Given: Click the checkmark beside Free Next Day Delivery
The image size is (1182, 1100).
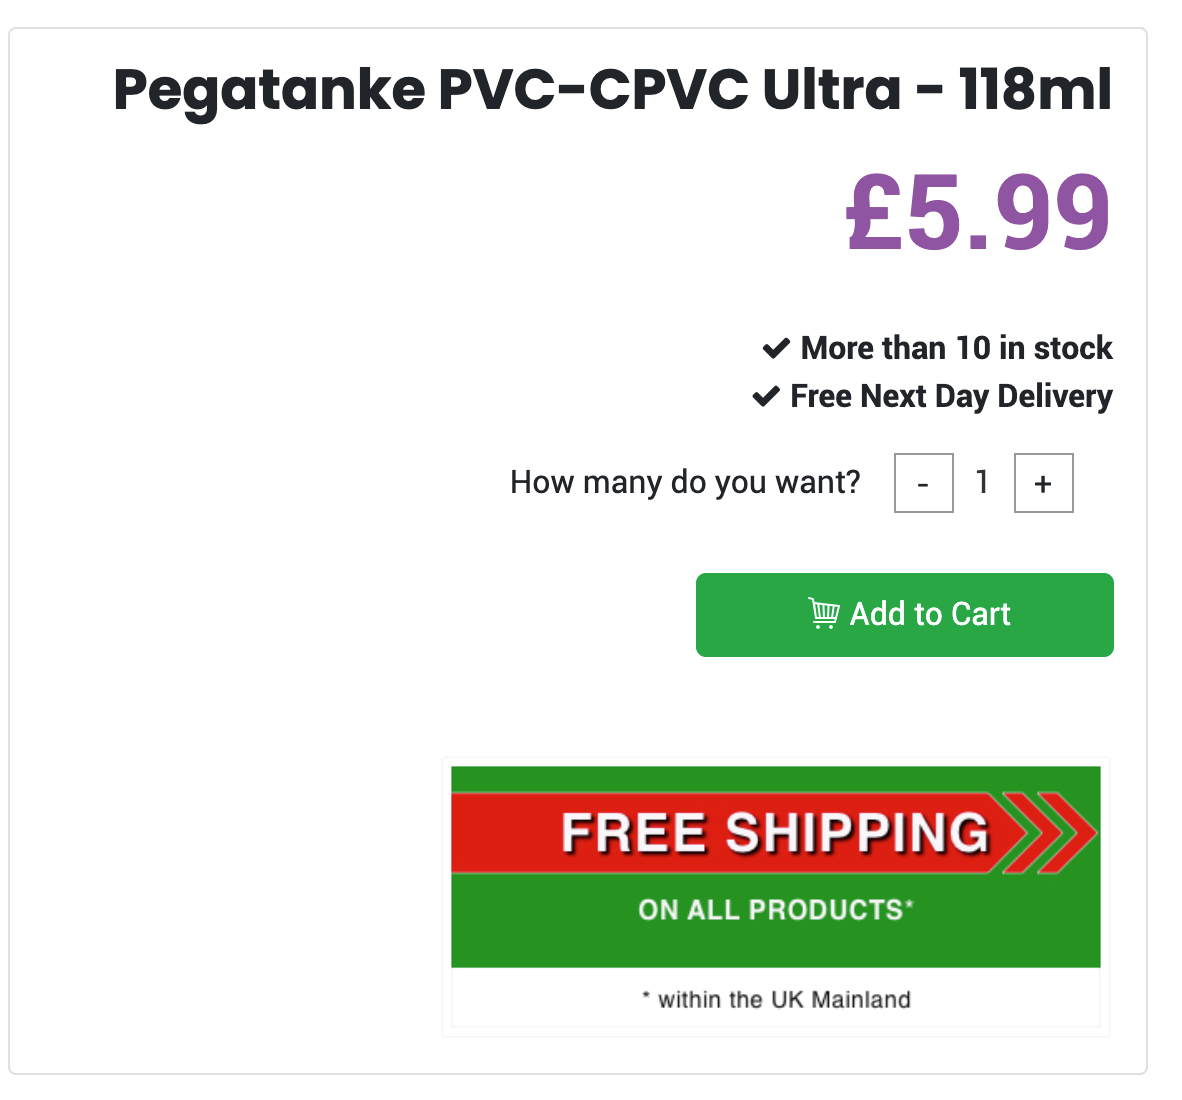Looking at the screenshot, I should click(x=766, y=396).
